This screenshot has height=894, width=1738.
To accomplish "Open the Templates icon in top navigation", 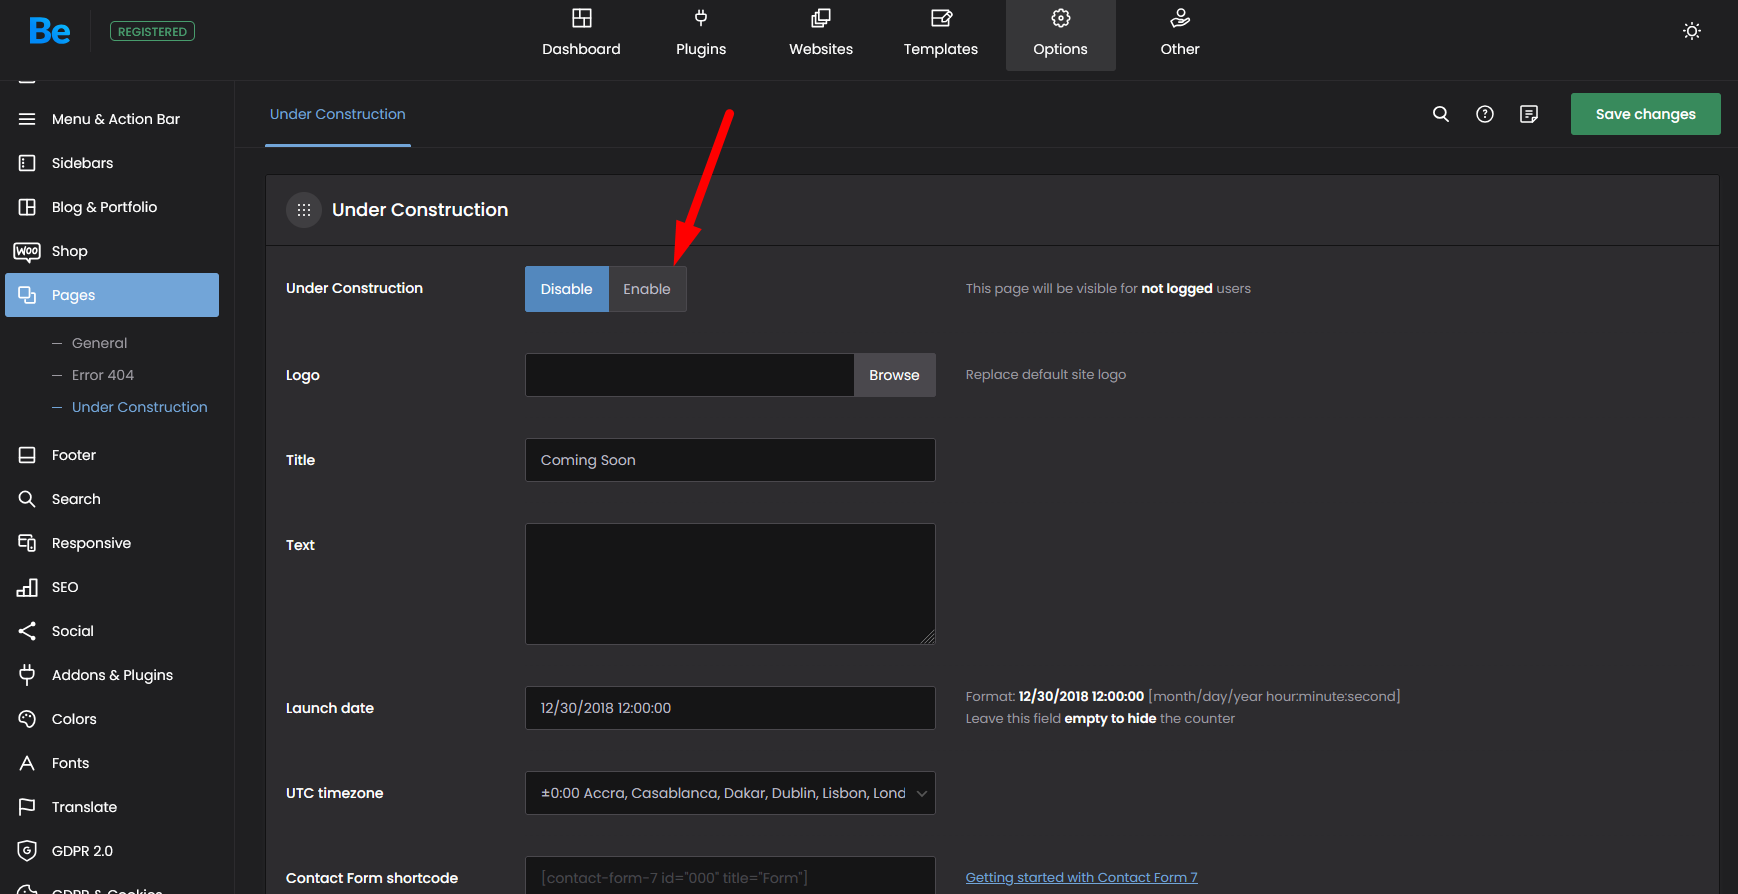I will [x=941, y=18].
